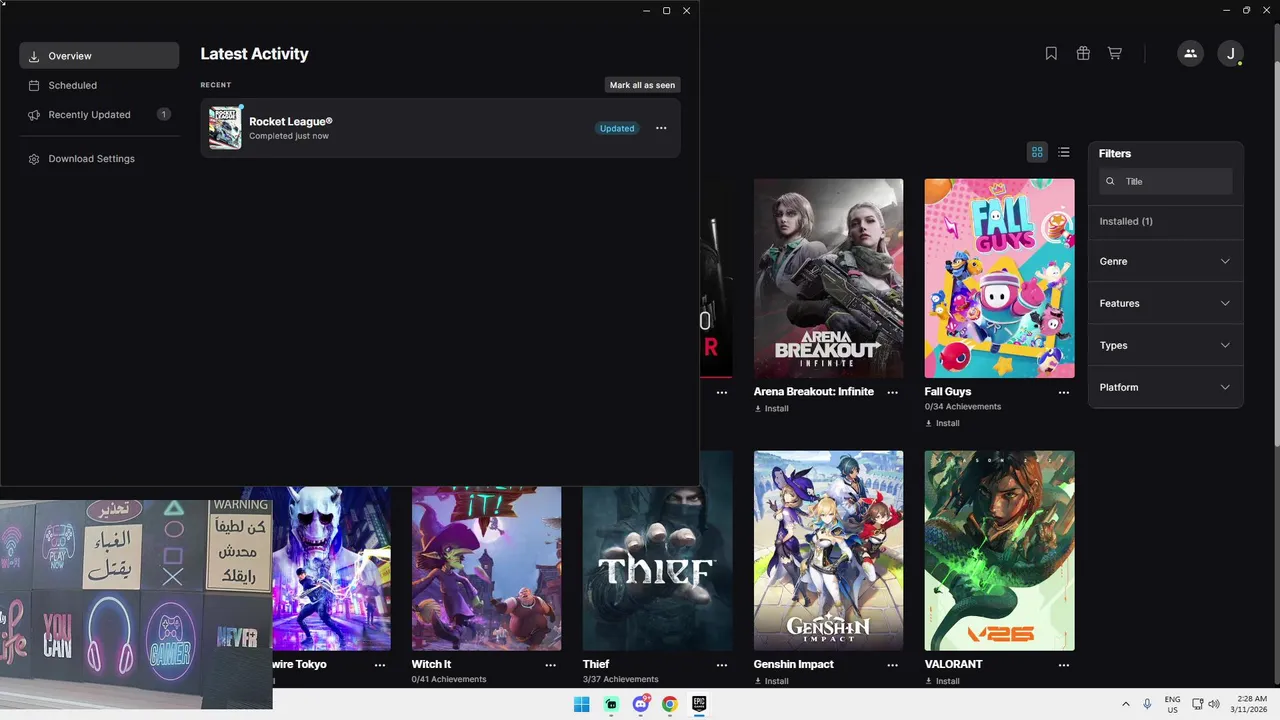
Task: Open the volume speaker tray icon
Action: click(1214, 704)
